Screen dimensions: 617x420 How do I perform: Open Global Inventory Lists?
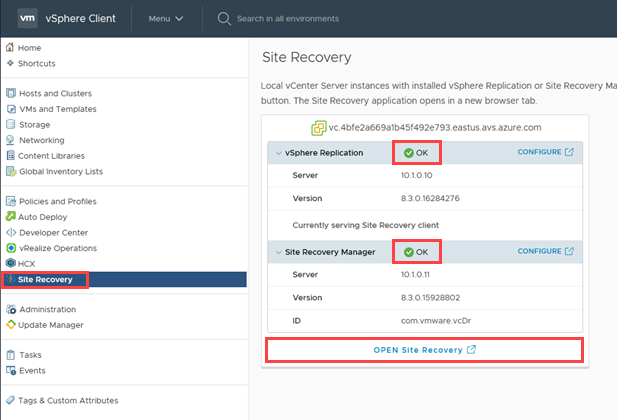pyautogui.click(x=61, y=172)
